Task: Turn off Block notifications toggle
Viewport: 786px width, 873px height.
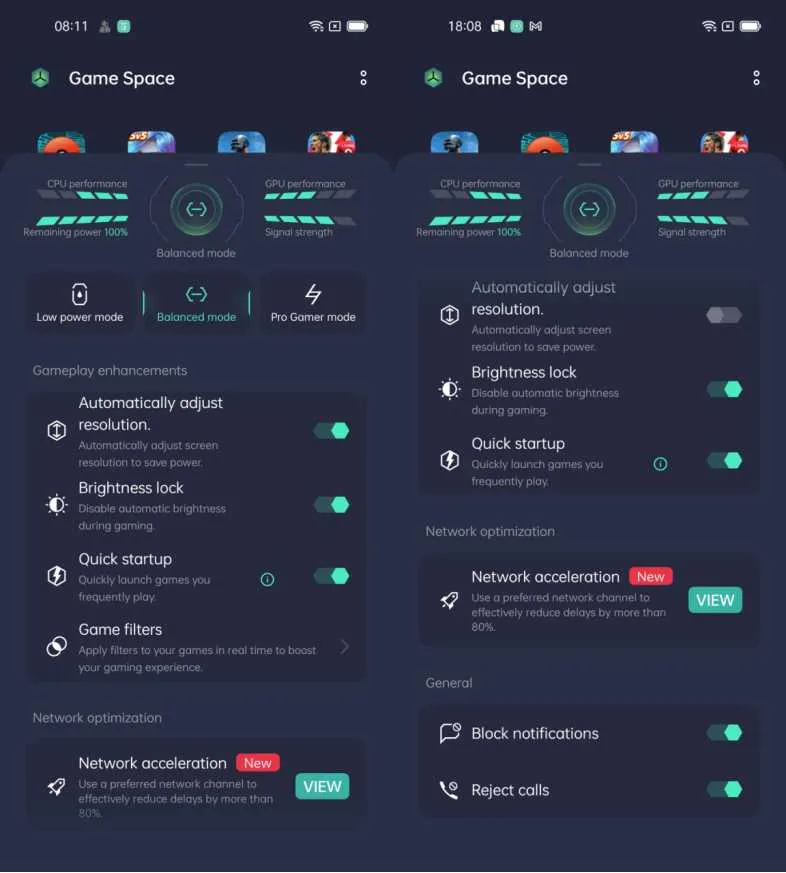Action: pyautogui.click(x=725, y=733)
